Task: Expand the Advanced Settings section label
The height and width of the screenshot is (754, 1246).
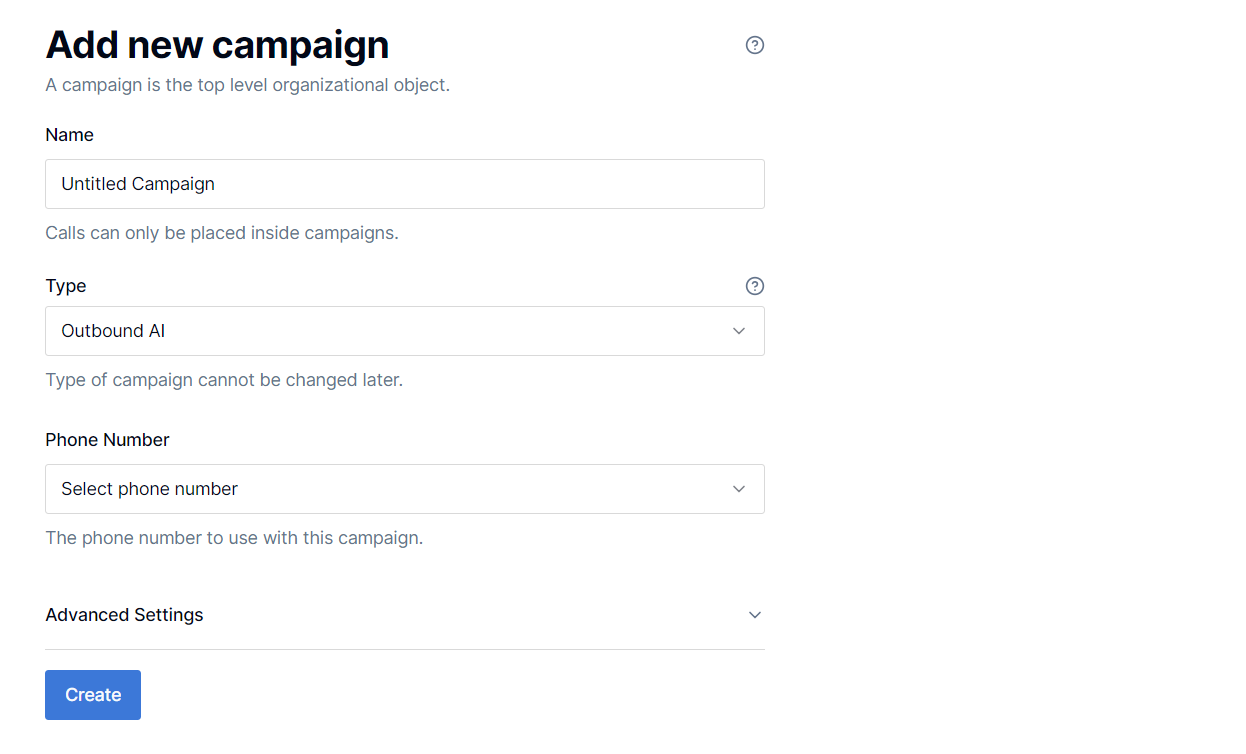Action: 124,615
